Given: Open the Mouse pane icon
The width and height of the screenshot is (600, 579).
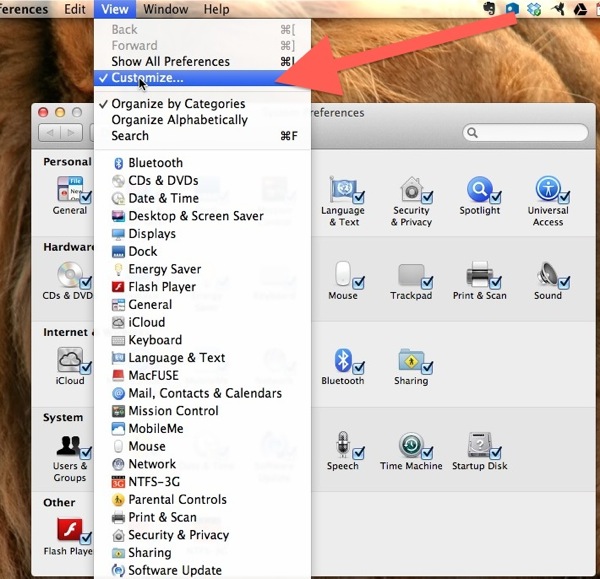Looking at the screenshot, I should 342,274.
